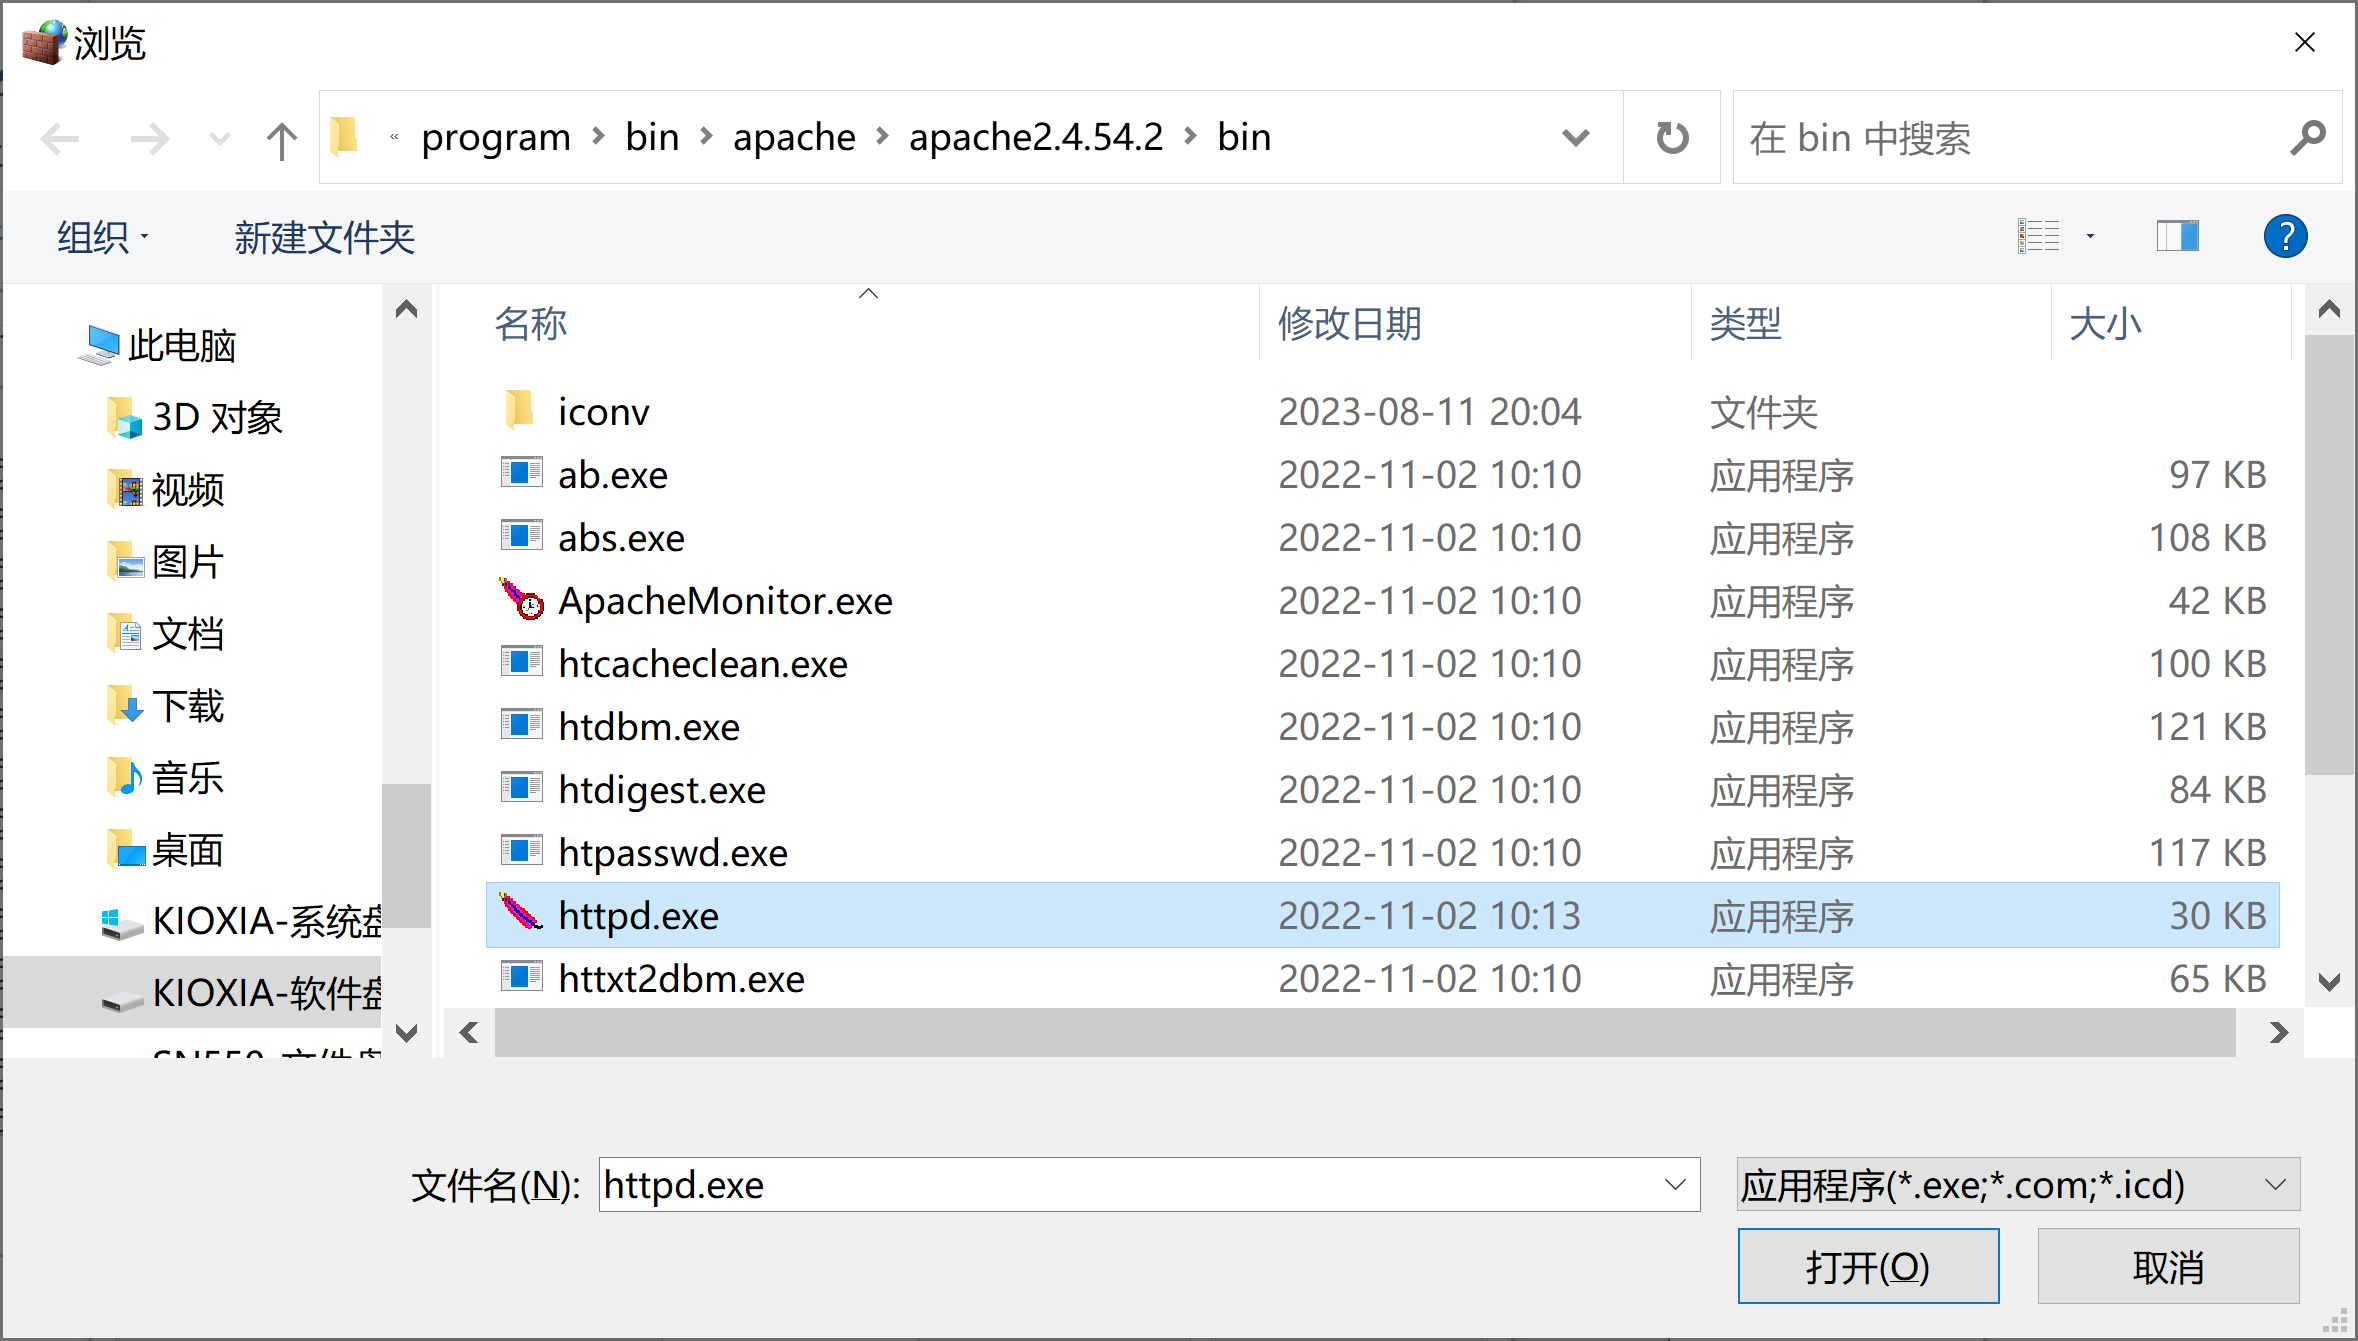2358x1341 pixels.
Task: Scroll down the file list scrollbar
Action: coord(2327,991)
